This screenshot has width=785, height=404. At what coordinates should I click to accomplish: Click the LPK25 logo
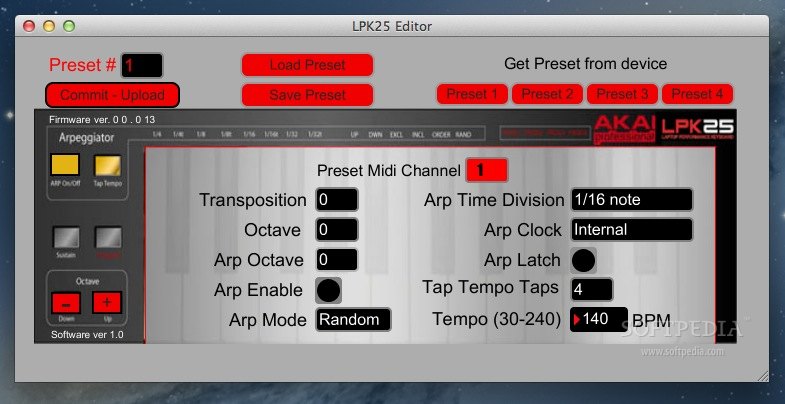(697, 129)
